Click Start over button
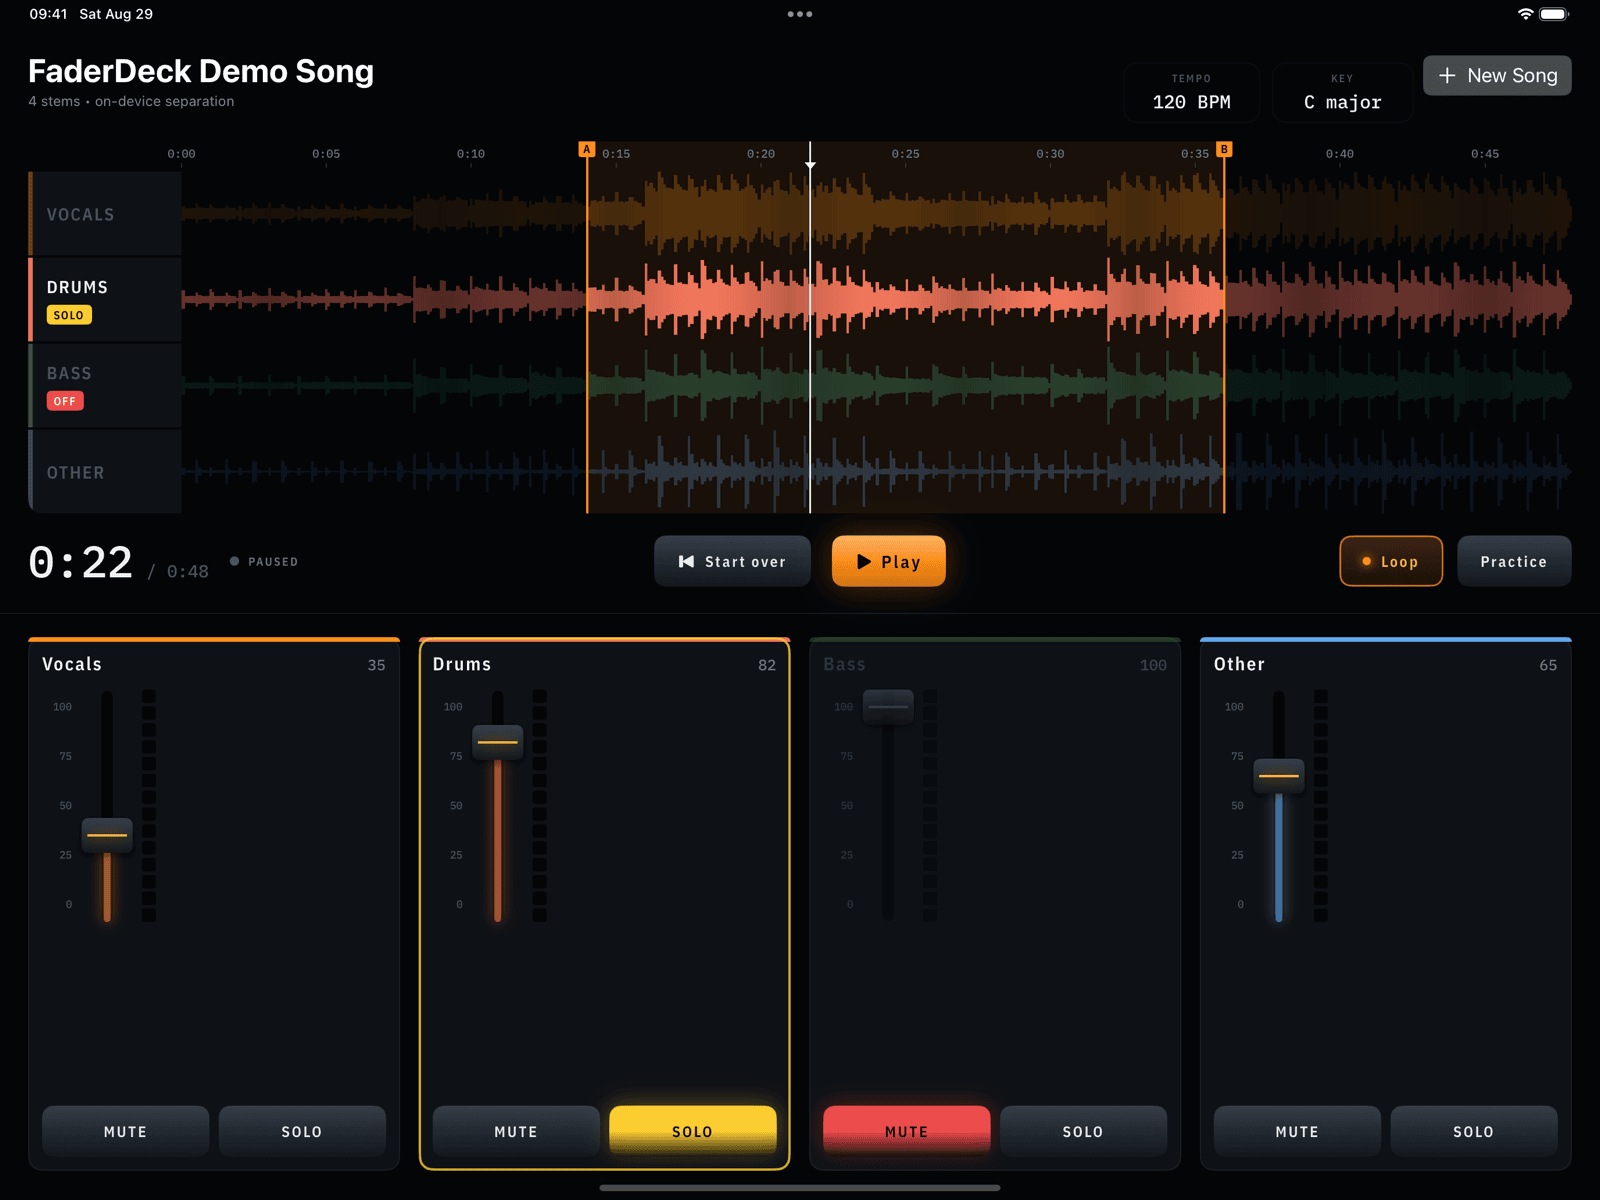Image resolution: width=1600 pixels, height=1200 pixels. tap(732, 561)
